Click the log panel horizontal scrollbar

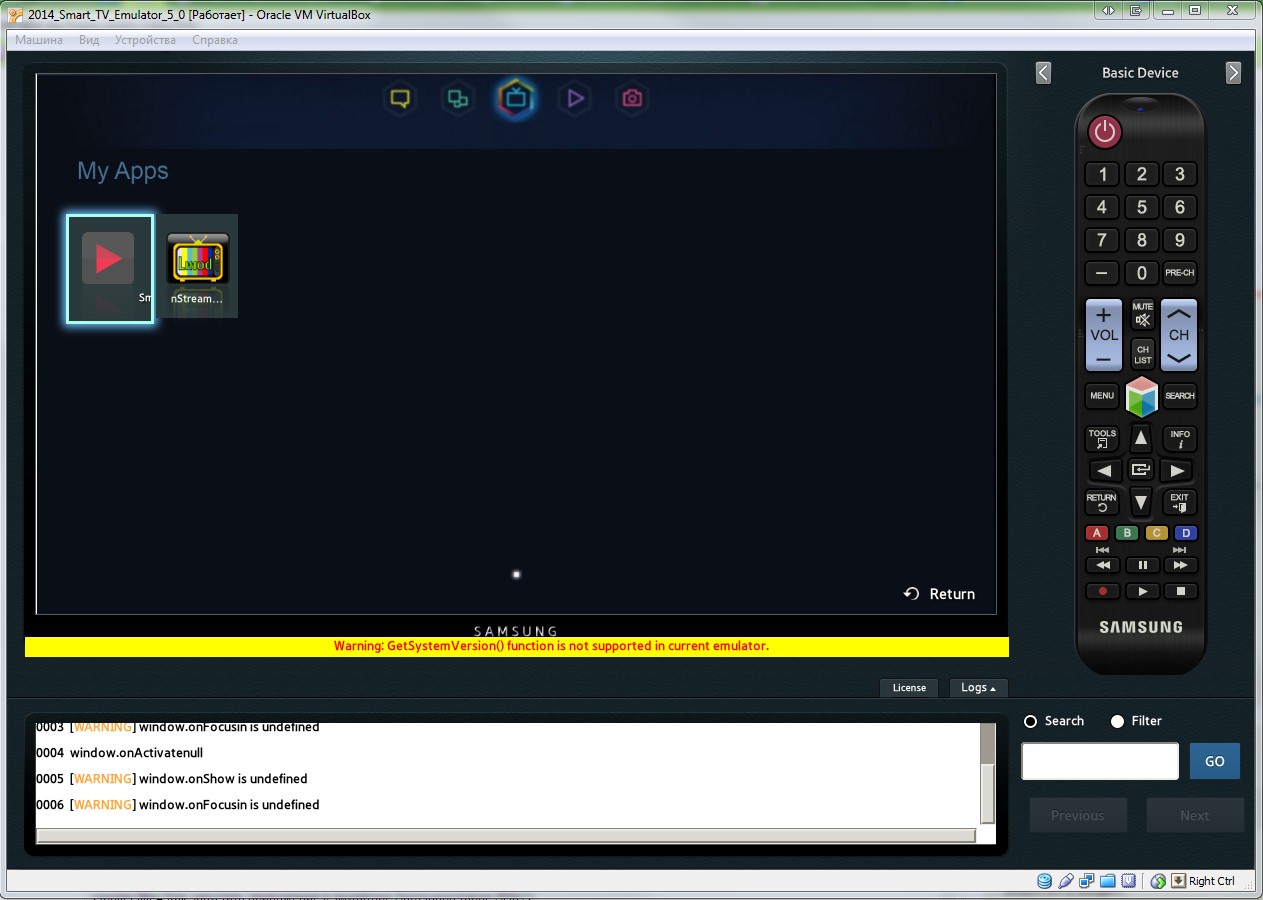506,835
